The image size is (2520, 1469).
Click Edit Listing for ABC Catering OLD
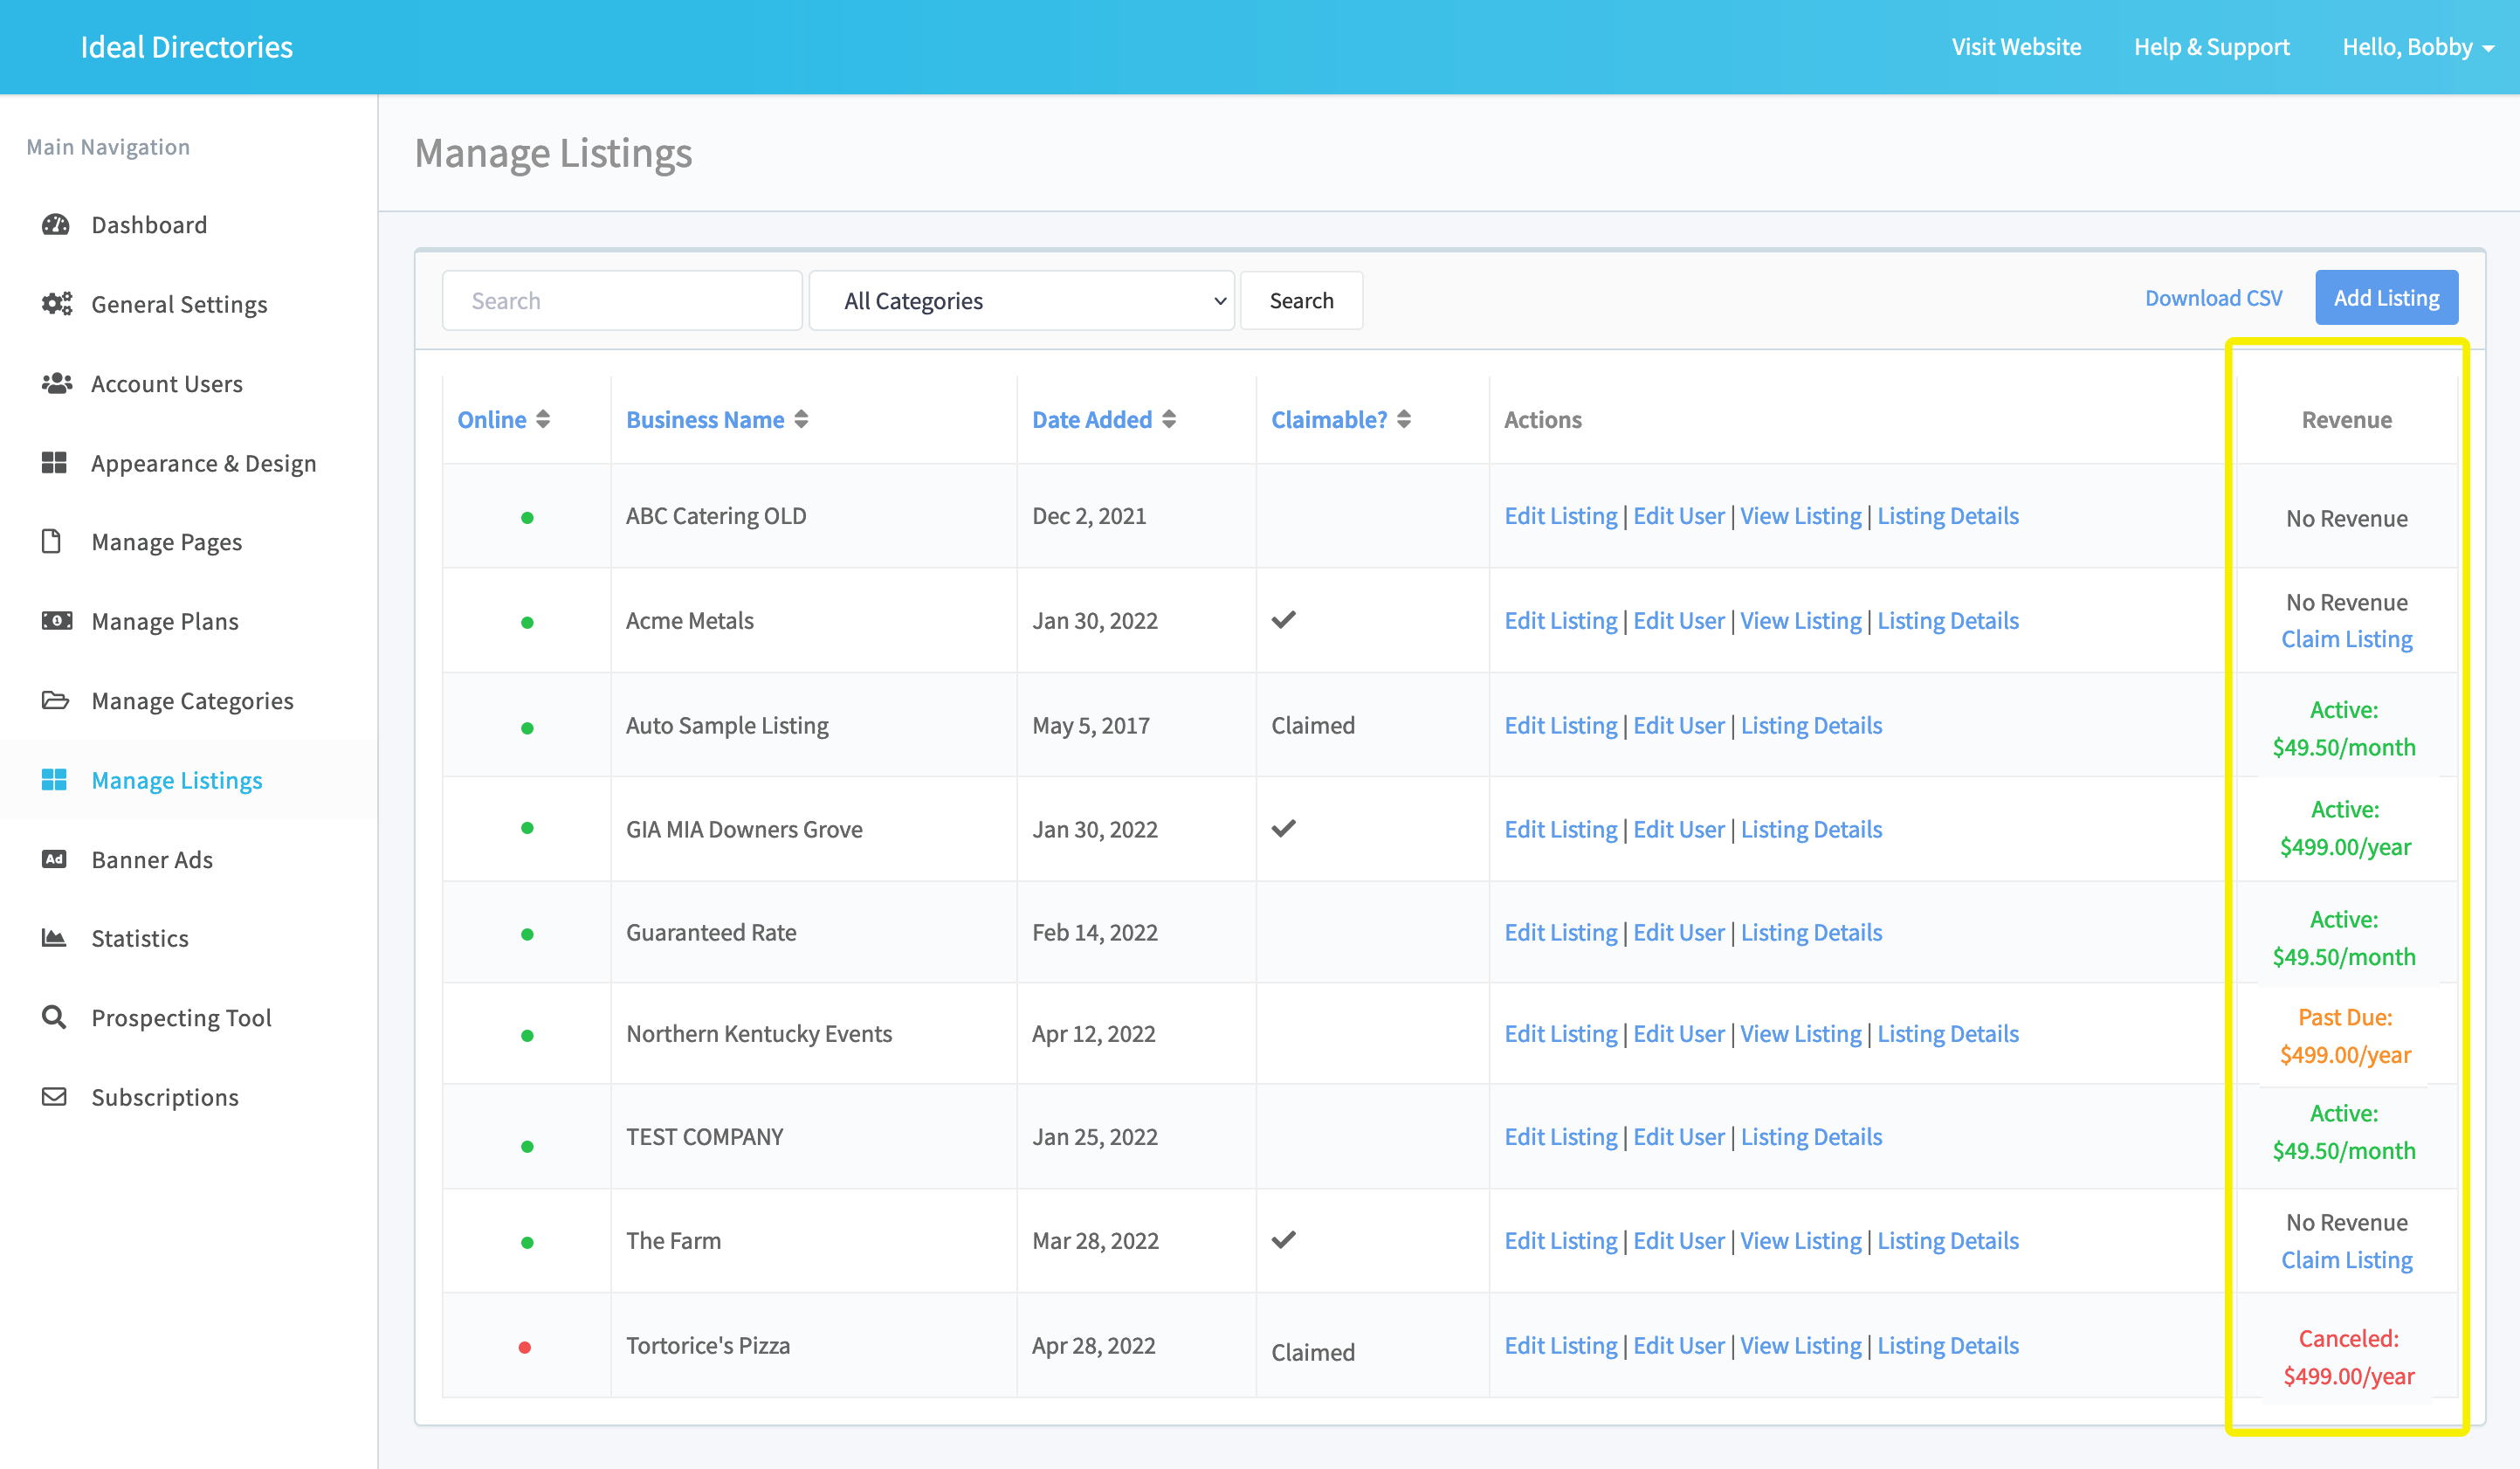(x=1560, y=516)
